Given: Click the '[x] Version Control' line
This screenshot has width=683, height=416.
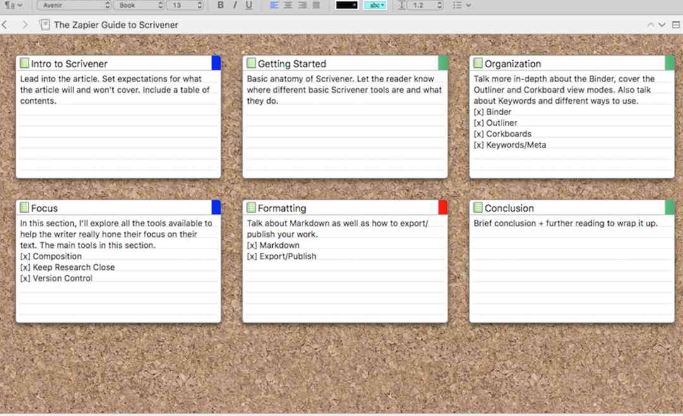Looking at the screenshot, I should coord(56,278).
